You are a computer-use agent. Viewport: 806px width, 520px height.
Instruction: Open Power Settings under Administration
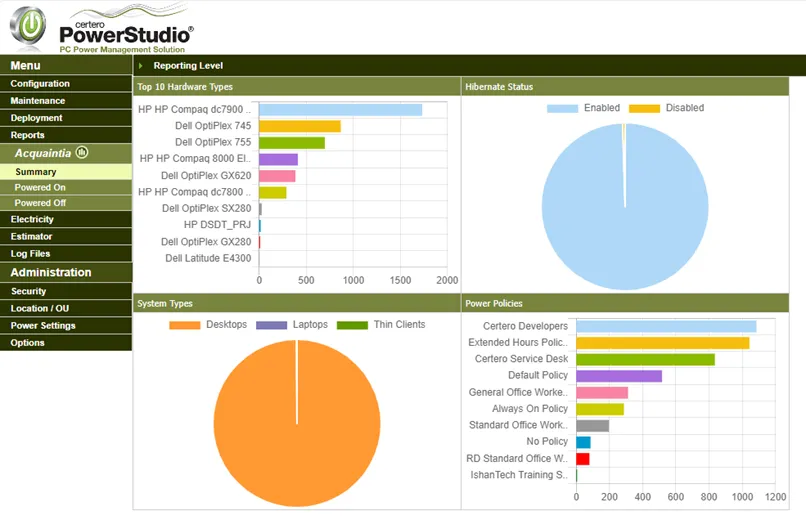pyautogui.click(x=43, y=326)
